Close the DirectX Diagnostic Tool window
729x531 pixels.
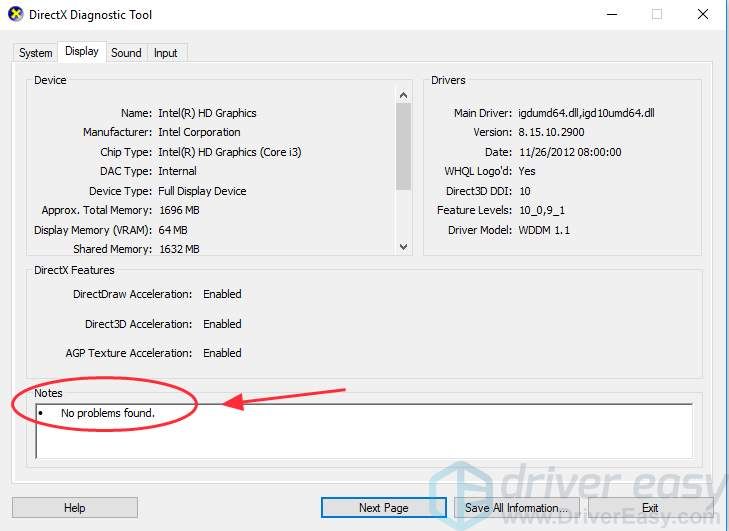(x=702, y=15)
